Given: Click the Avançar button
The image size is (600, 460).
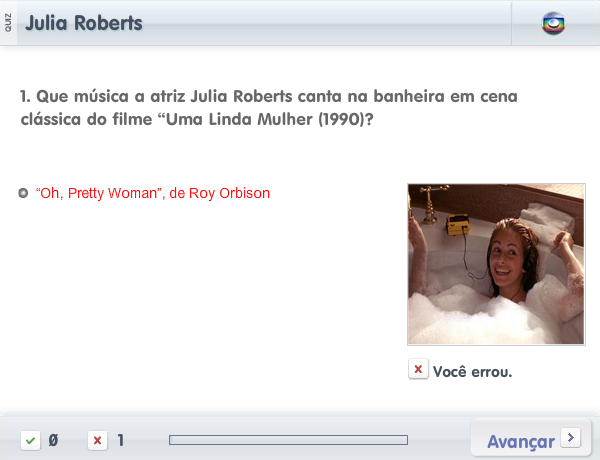Looking at the screenshot, I should coord(531,439).
